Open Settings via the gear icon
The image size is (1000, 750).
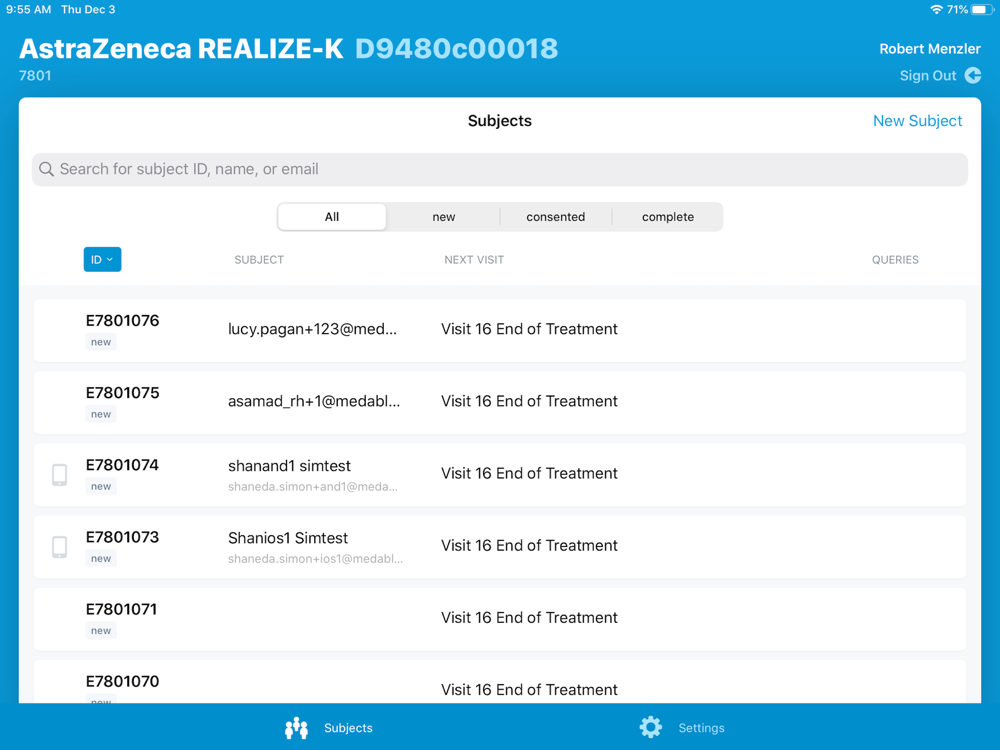[x=651, y=727]
